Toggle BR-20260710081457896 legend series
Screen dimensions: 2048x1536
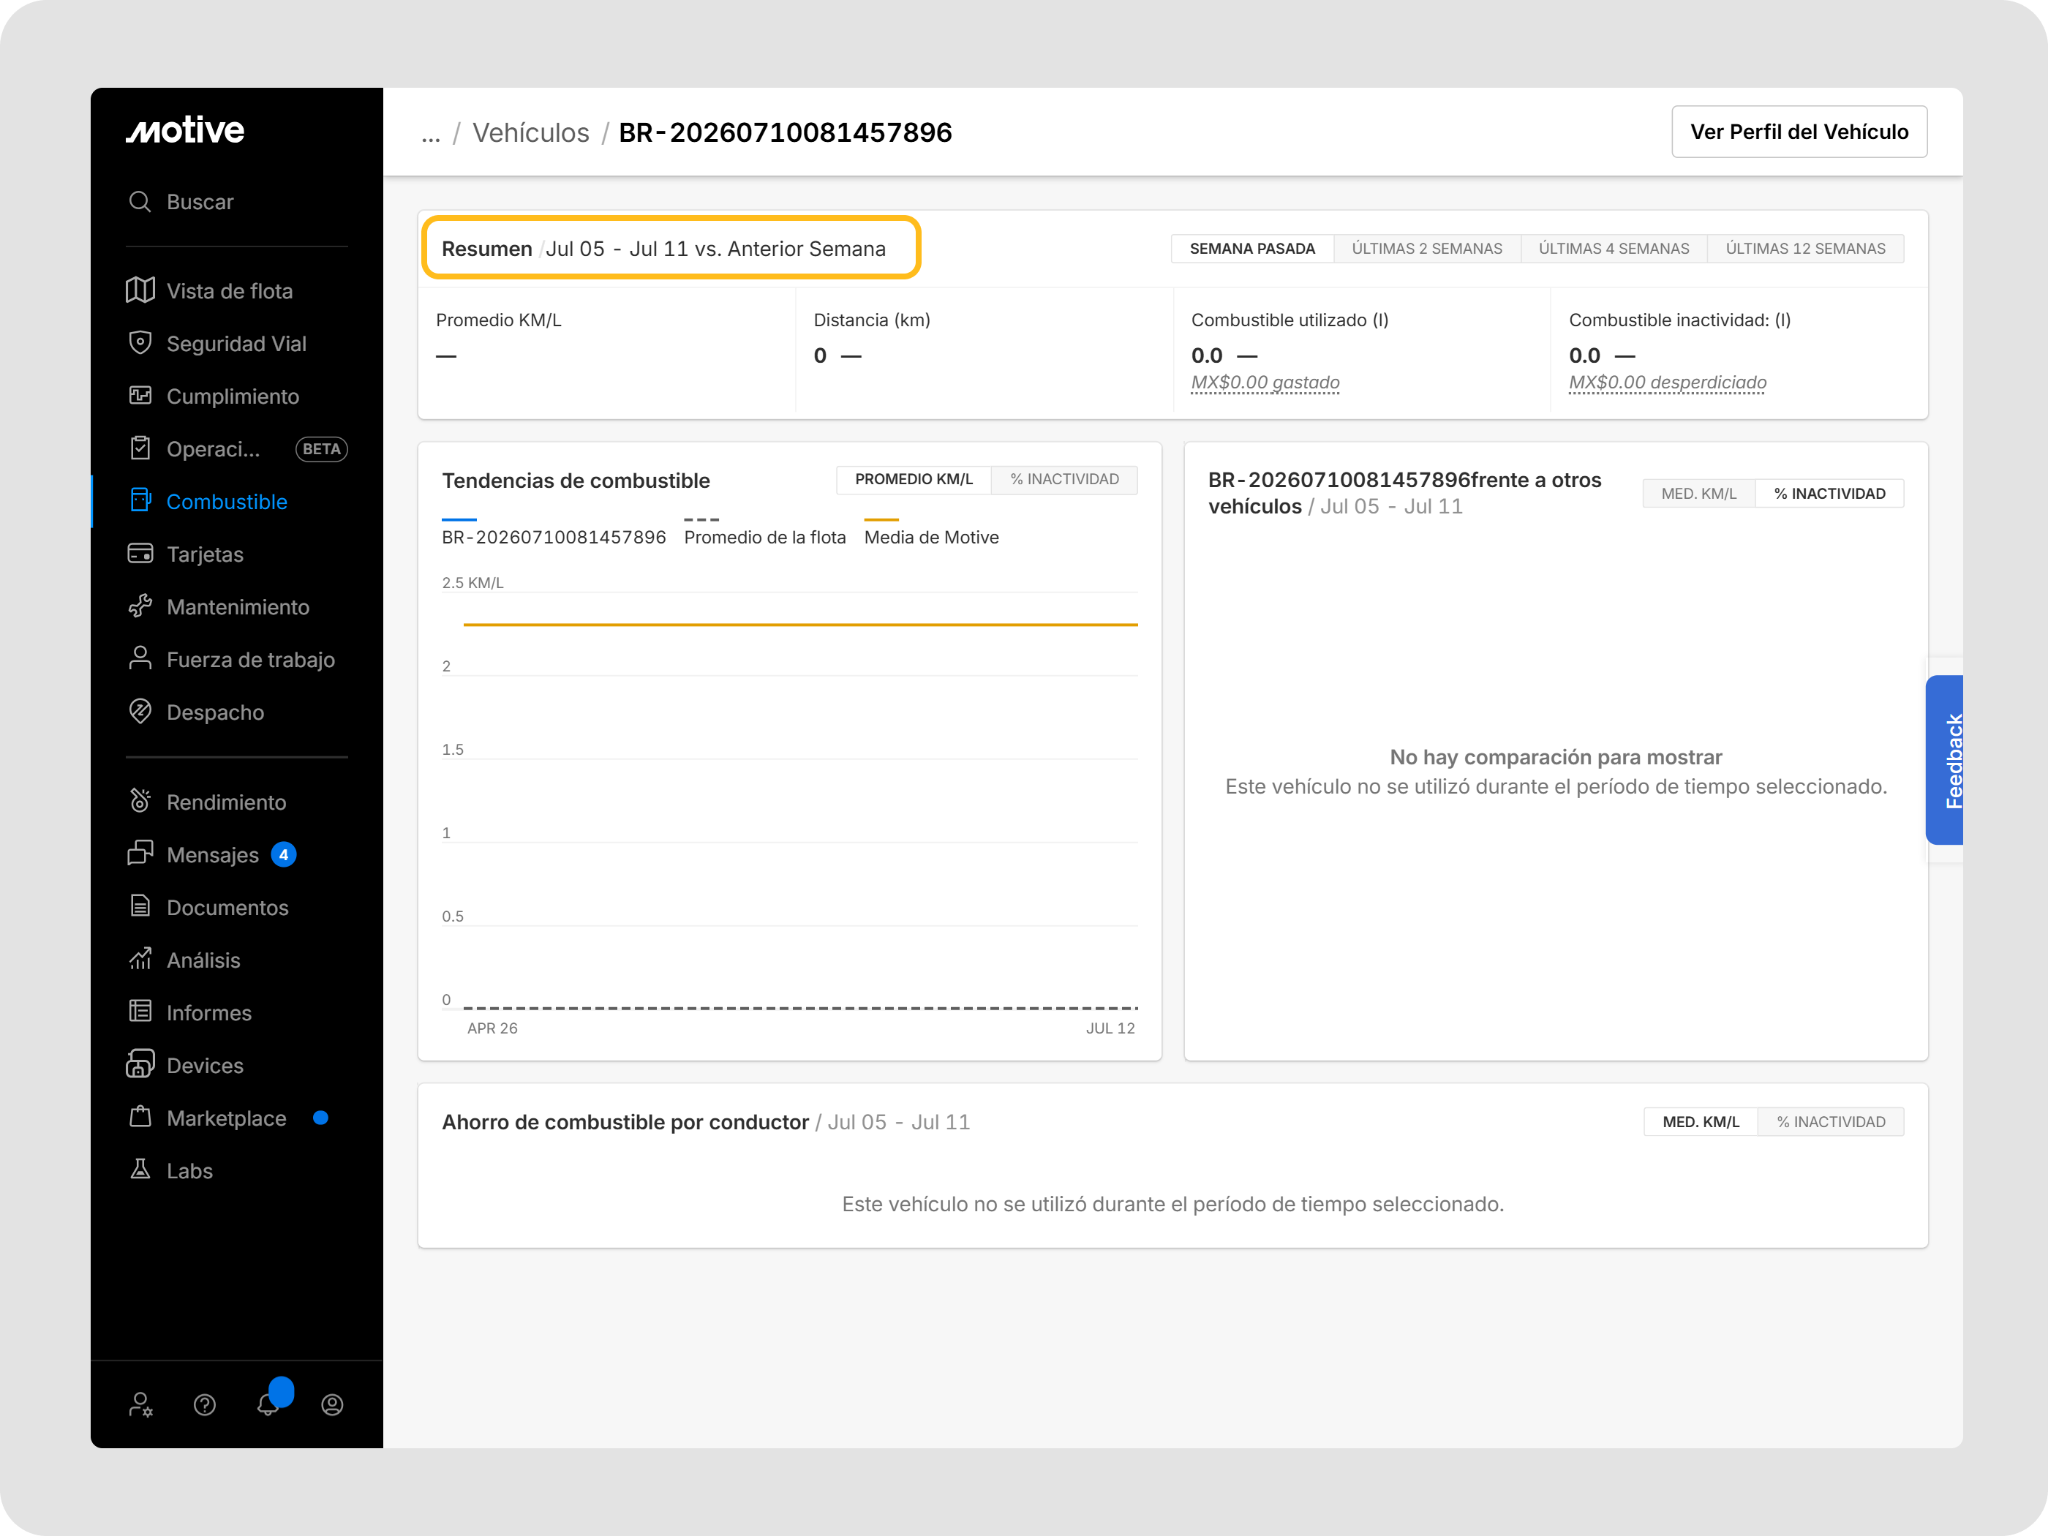pyautogui.click(x=554, y=530)
